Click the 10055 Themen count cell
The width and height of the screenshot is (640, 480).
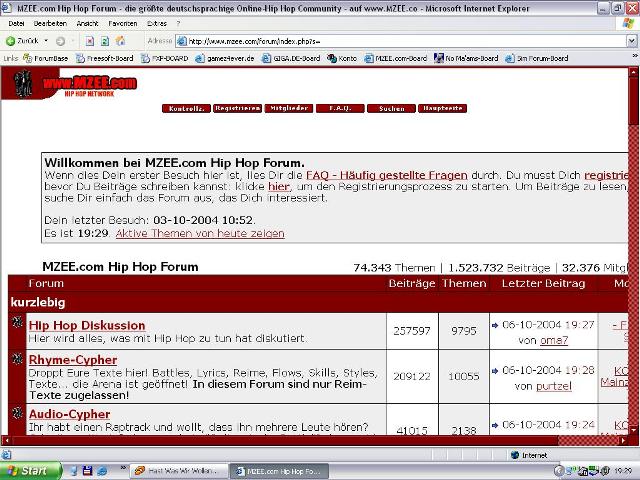click(x=464, y=376)
